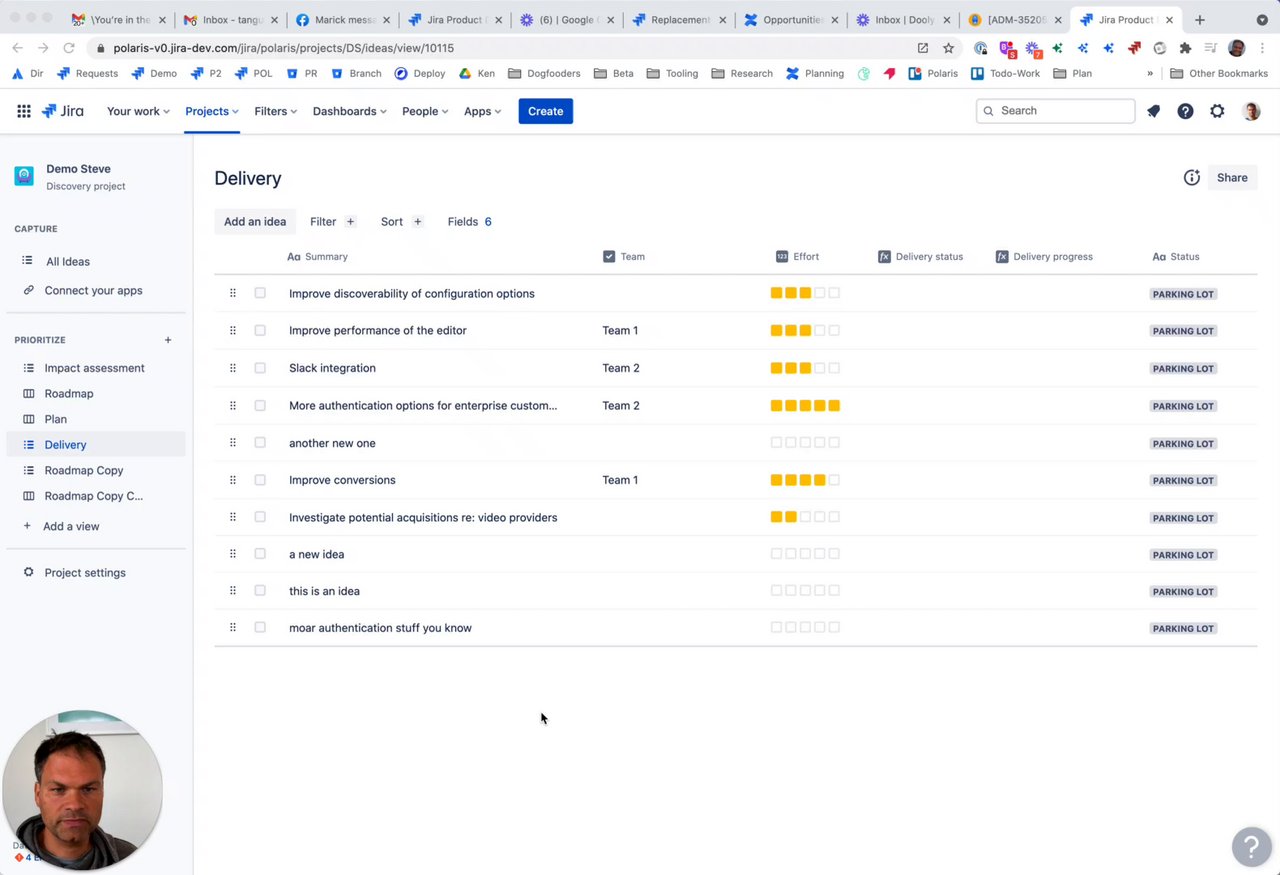This screenshot has width=1280, height=875.
Task: Open Jira settings gear icon
Action: [x=1217, y=111]
